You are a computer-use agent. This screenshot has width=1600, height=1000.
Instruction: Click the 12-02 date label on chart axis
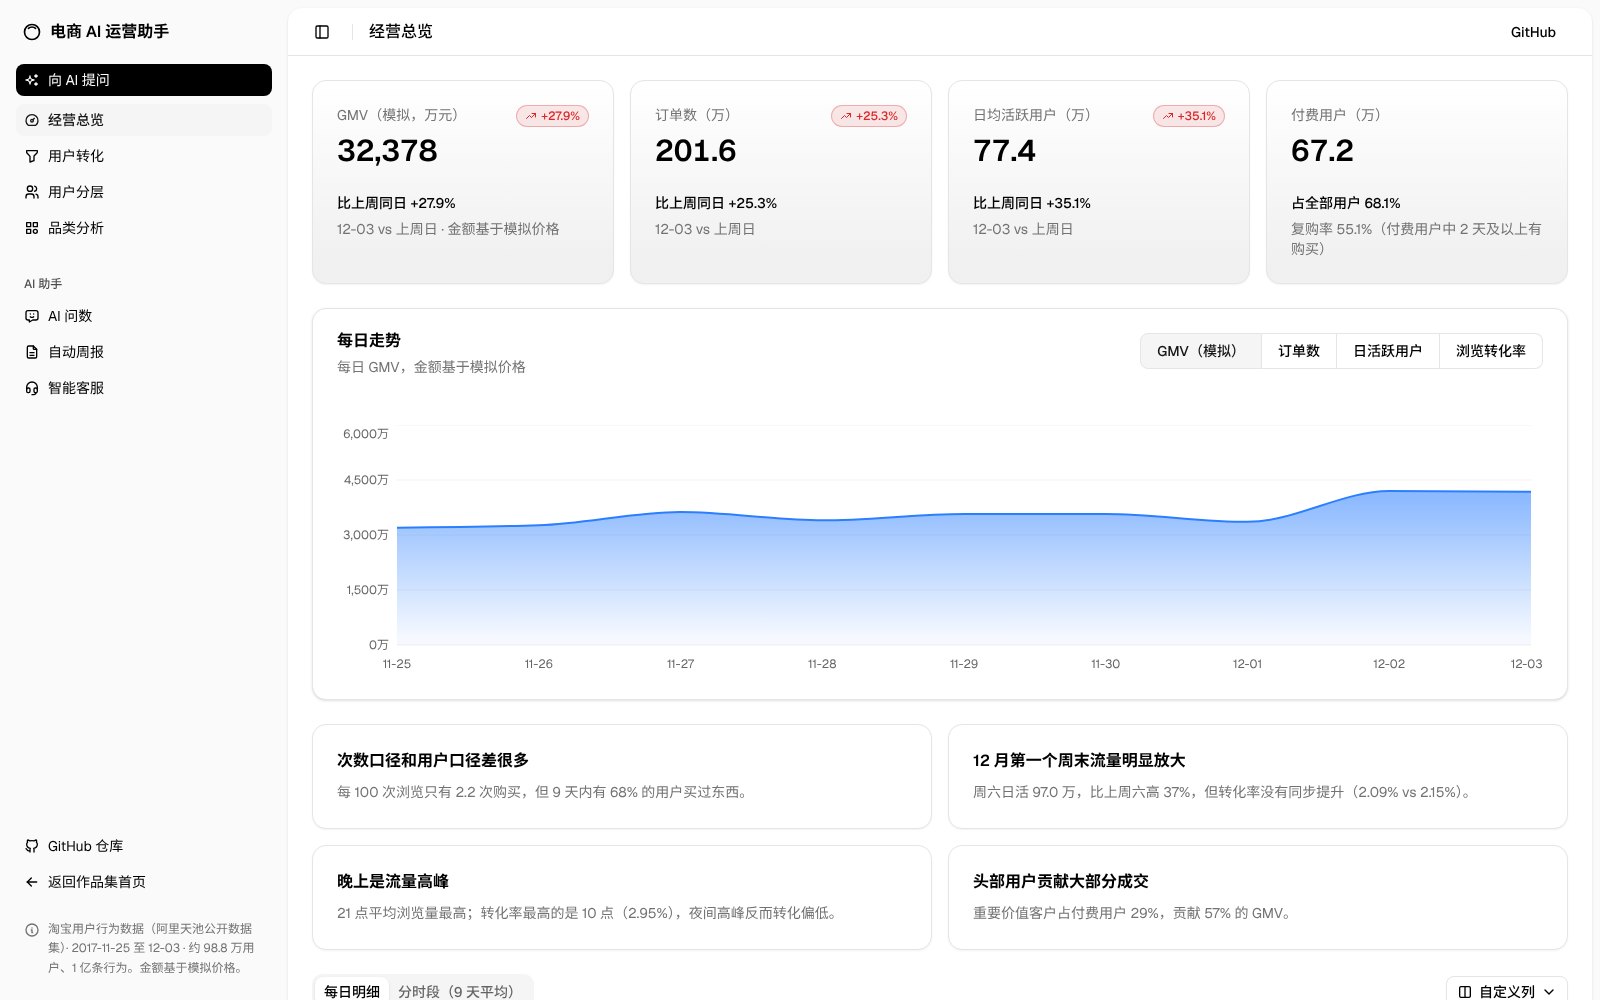(x=1389, y=664)
